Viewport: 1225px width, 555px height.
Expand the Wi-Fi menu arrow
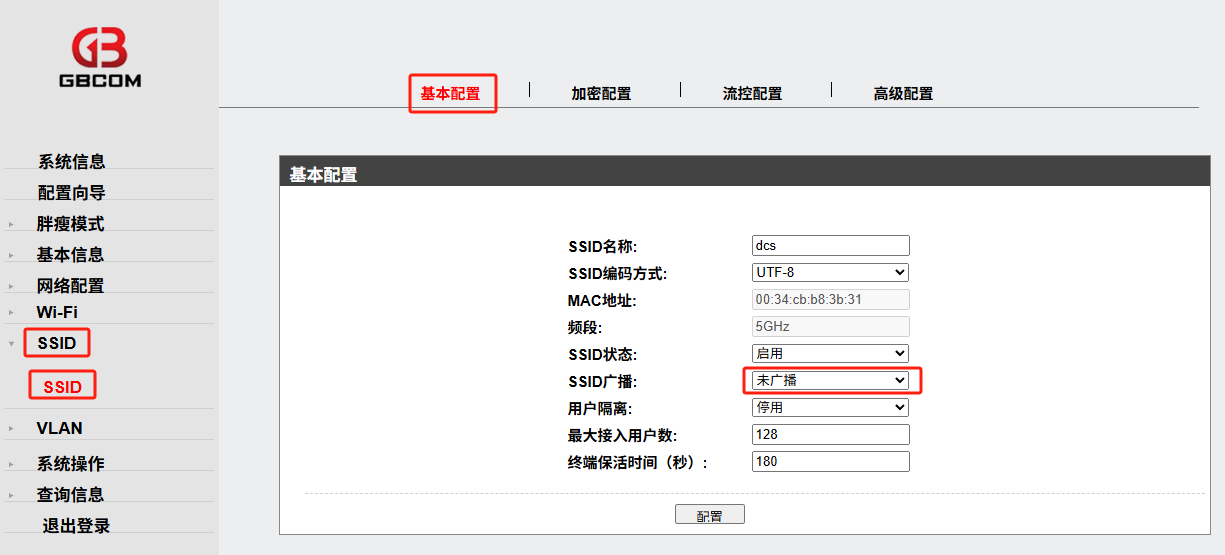pyautogui.click(x=11, y=313)
